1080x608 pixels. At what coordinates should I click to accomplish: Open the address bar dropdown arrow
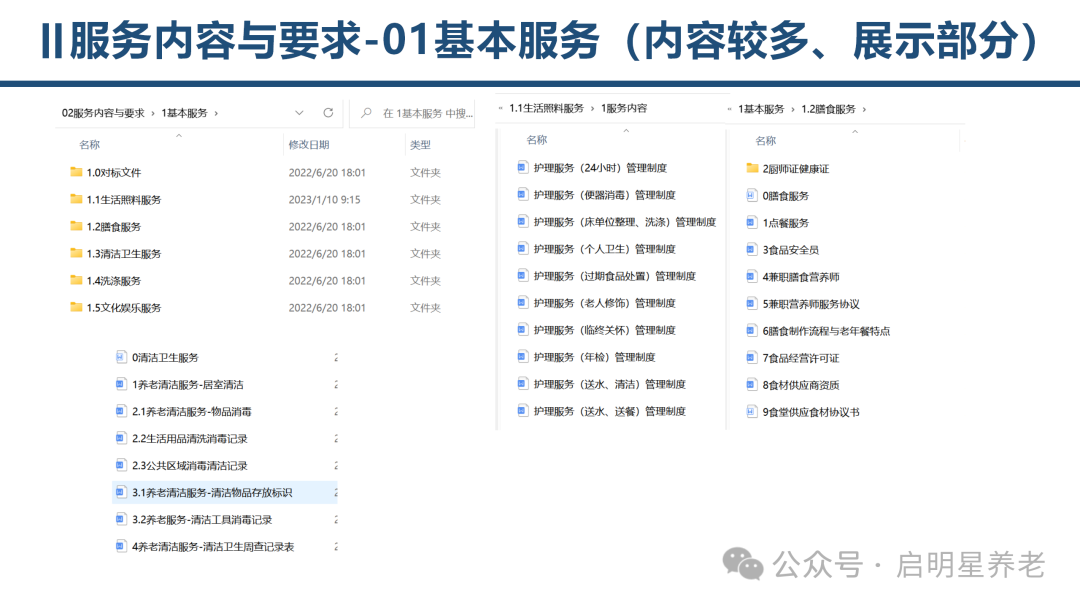(x=298, y=112)
